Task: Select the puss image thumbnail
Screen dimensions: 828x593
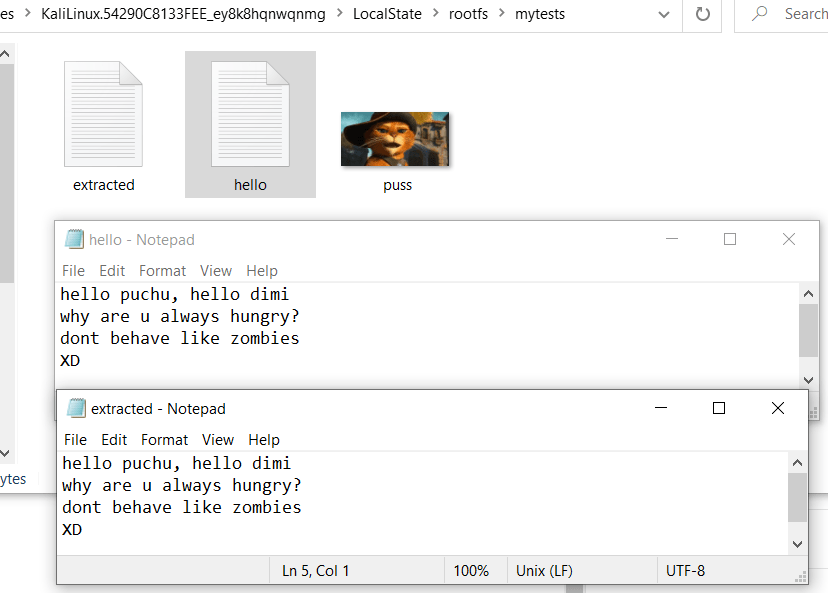Action: [395, 139]
